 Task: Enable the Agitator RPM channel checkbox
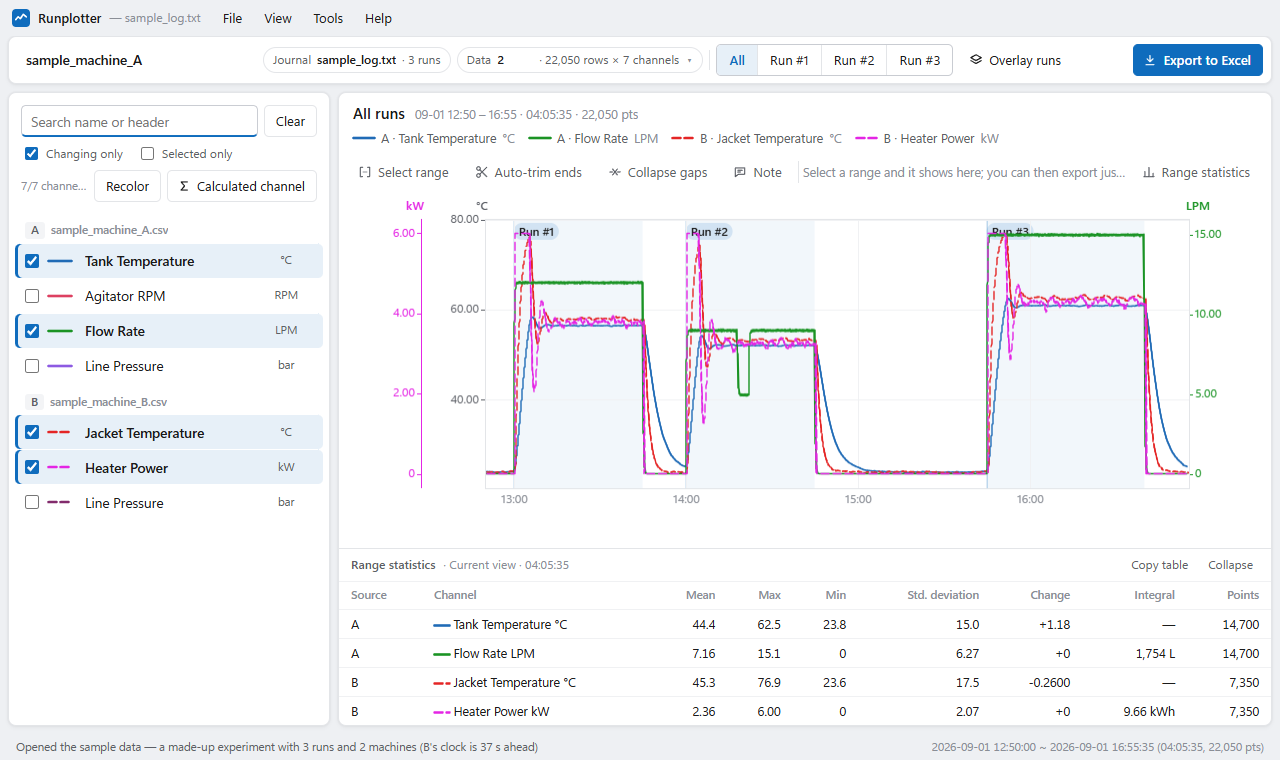[32, 296]
